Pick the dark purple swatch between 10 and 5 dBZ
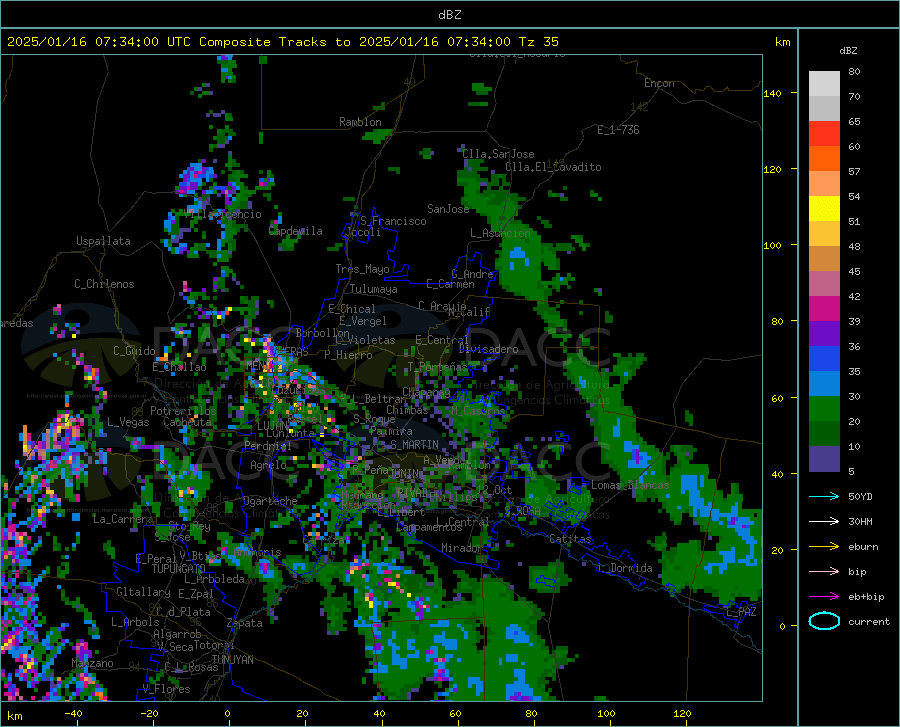Viewport: 900px width, 727px height. click(824, 459)
